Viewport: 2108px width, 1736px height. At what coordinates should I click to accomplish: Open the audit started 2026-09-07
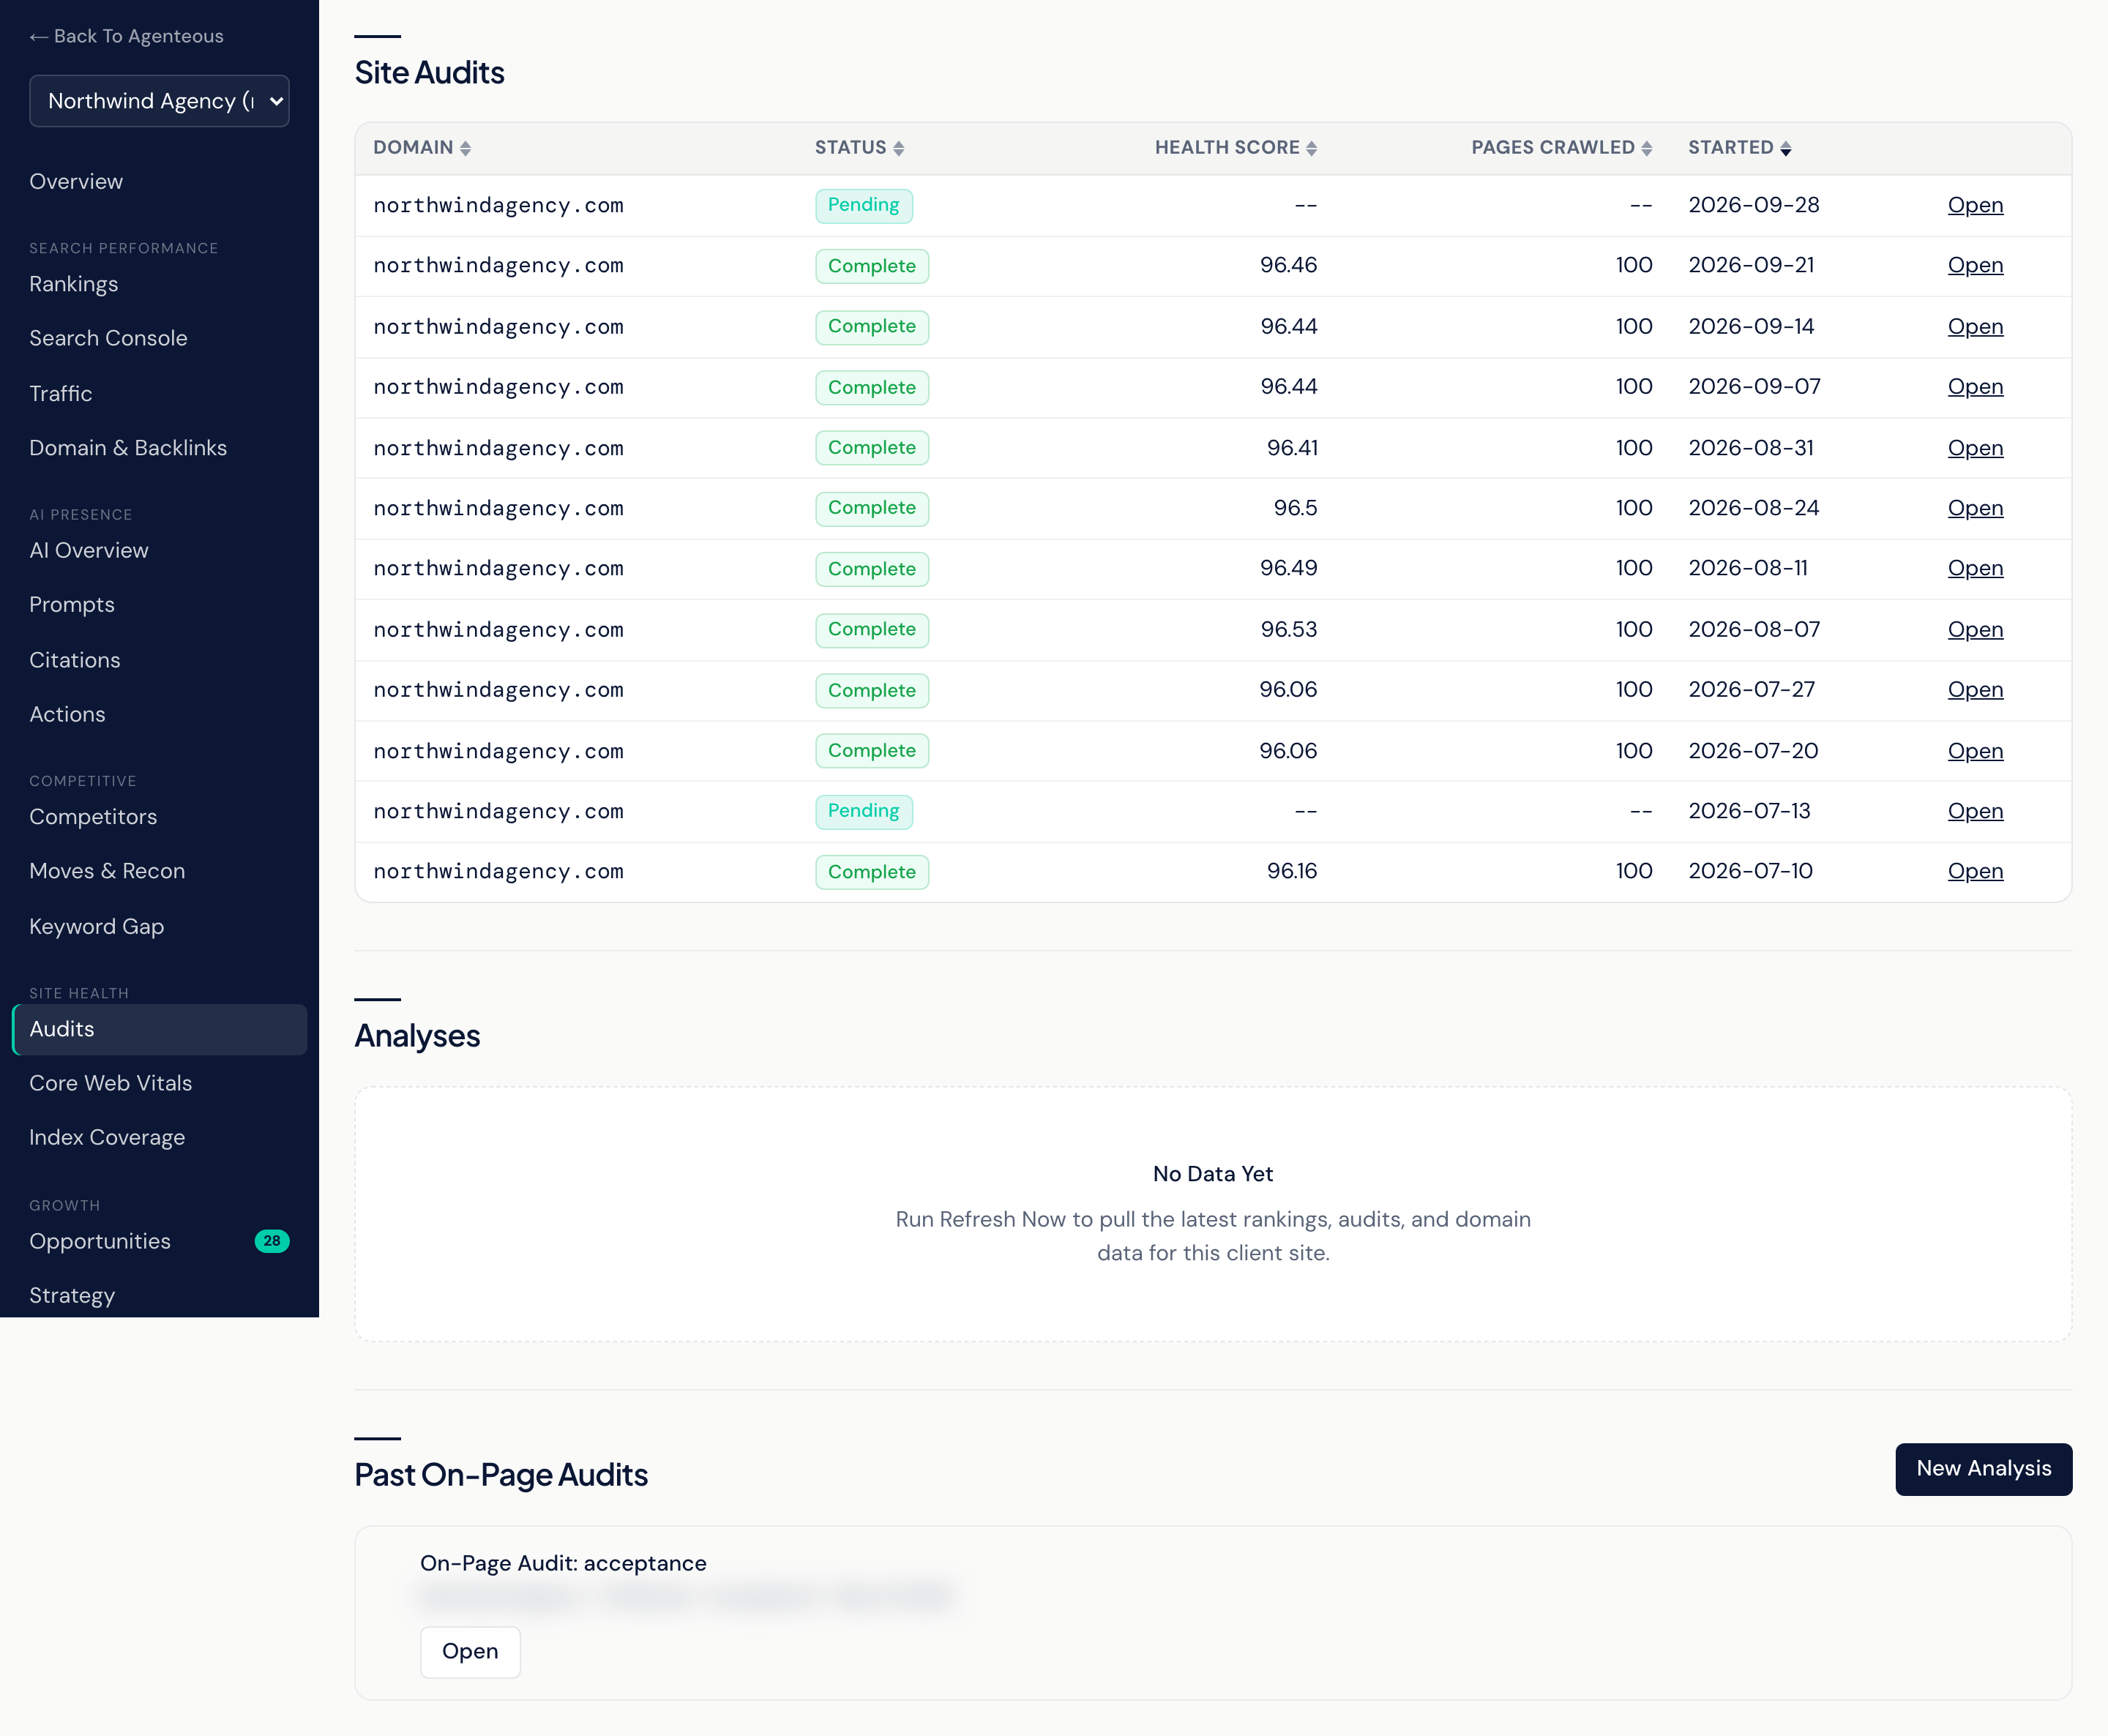pos(1975,387)
